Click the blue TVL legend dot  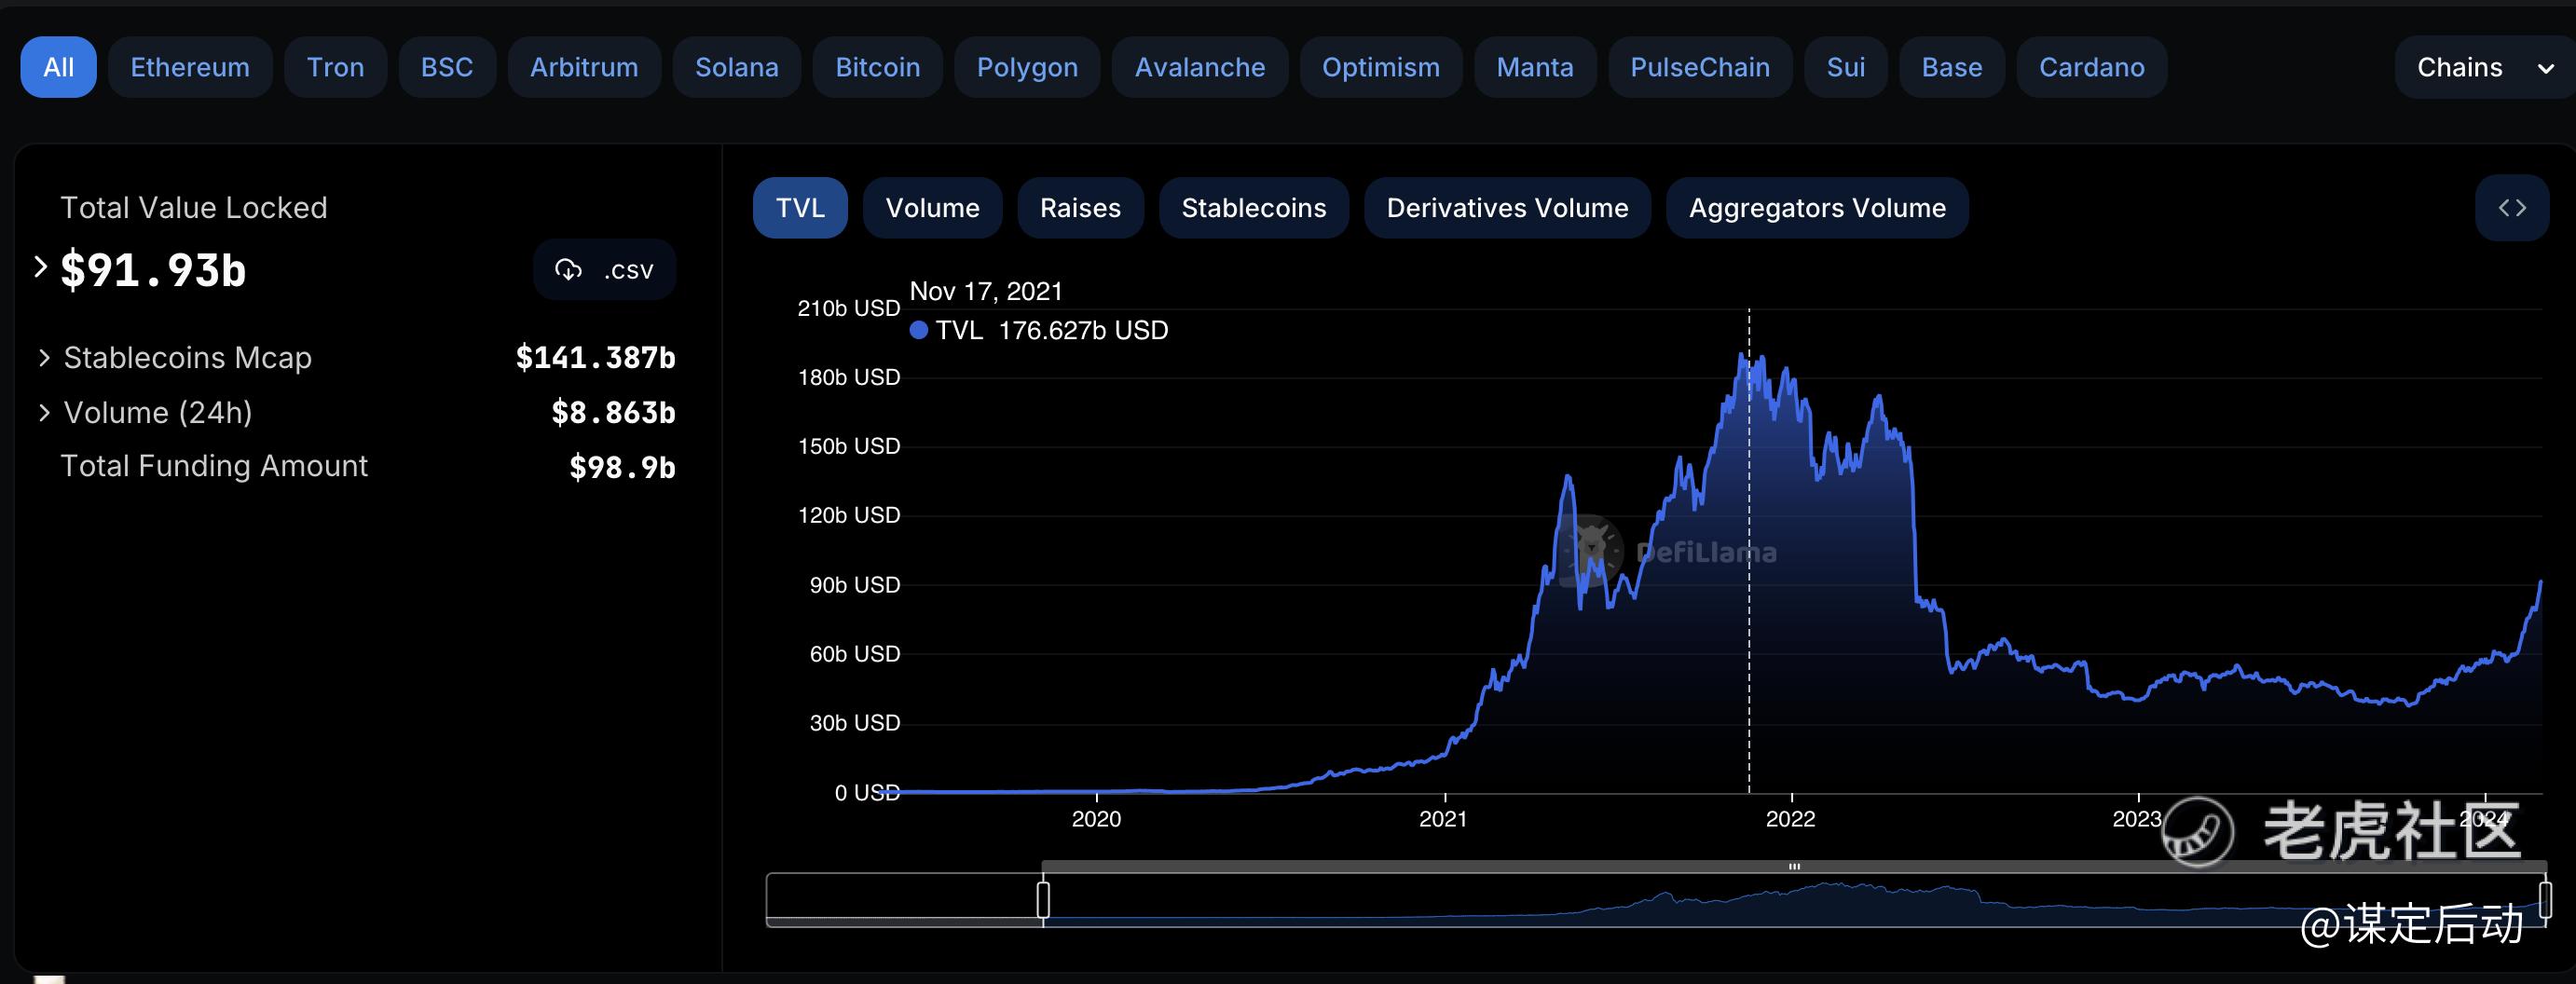(919, 330)
